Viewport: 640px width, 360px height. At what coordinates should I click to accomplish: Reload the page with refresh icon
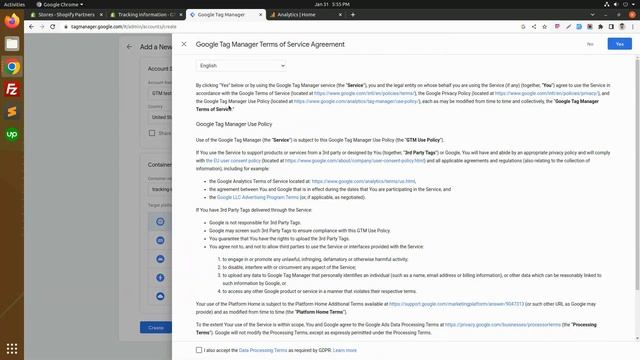point(53,27)
